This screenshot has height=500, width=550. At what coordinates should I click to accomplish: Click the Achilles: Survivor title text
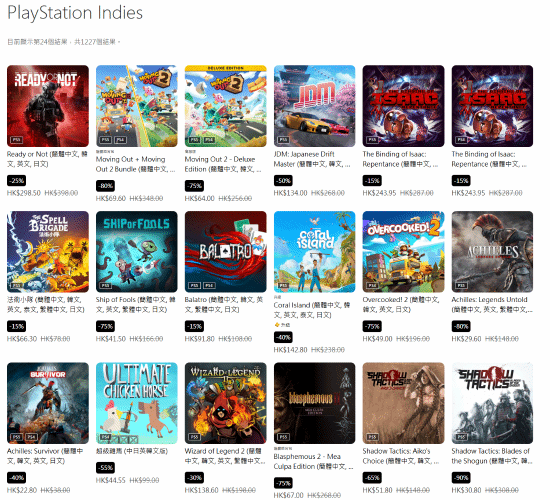(x=45, y=456)
